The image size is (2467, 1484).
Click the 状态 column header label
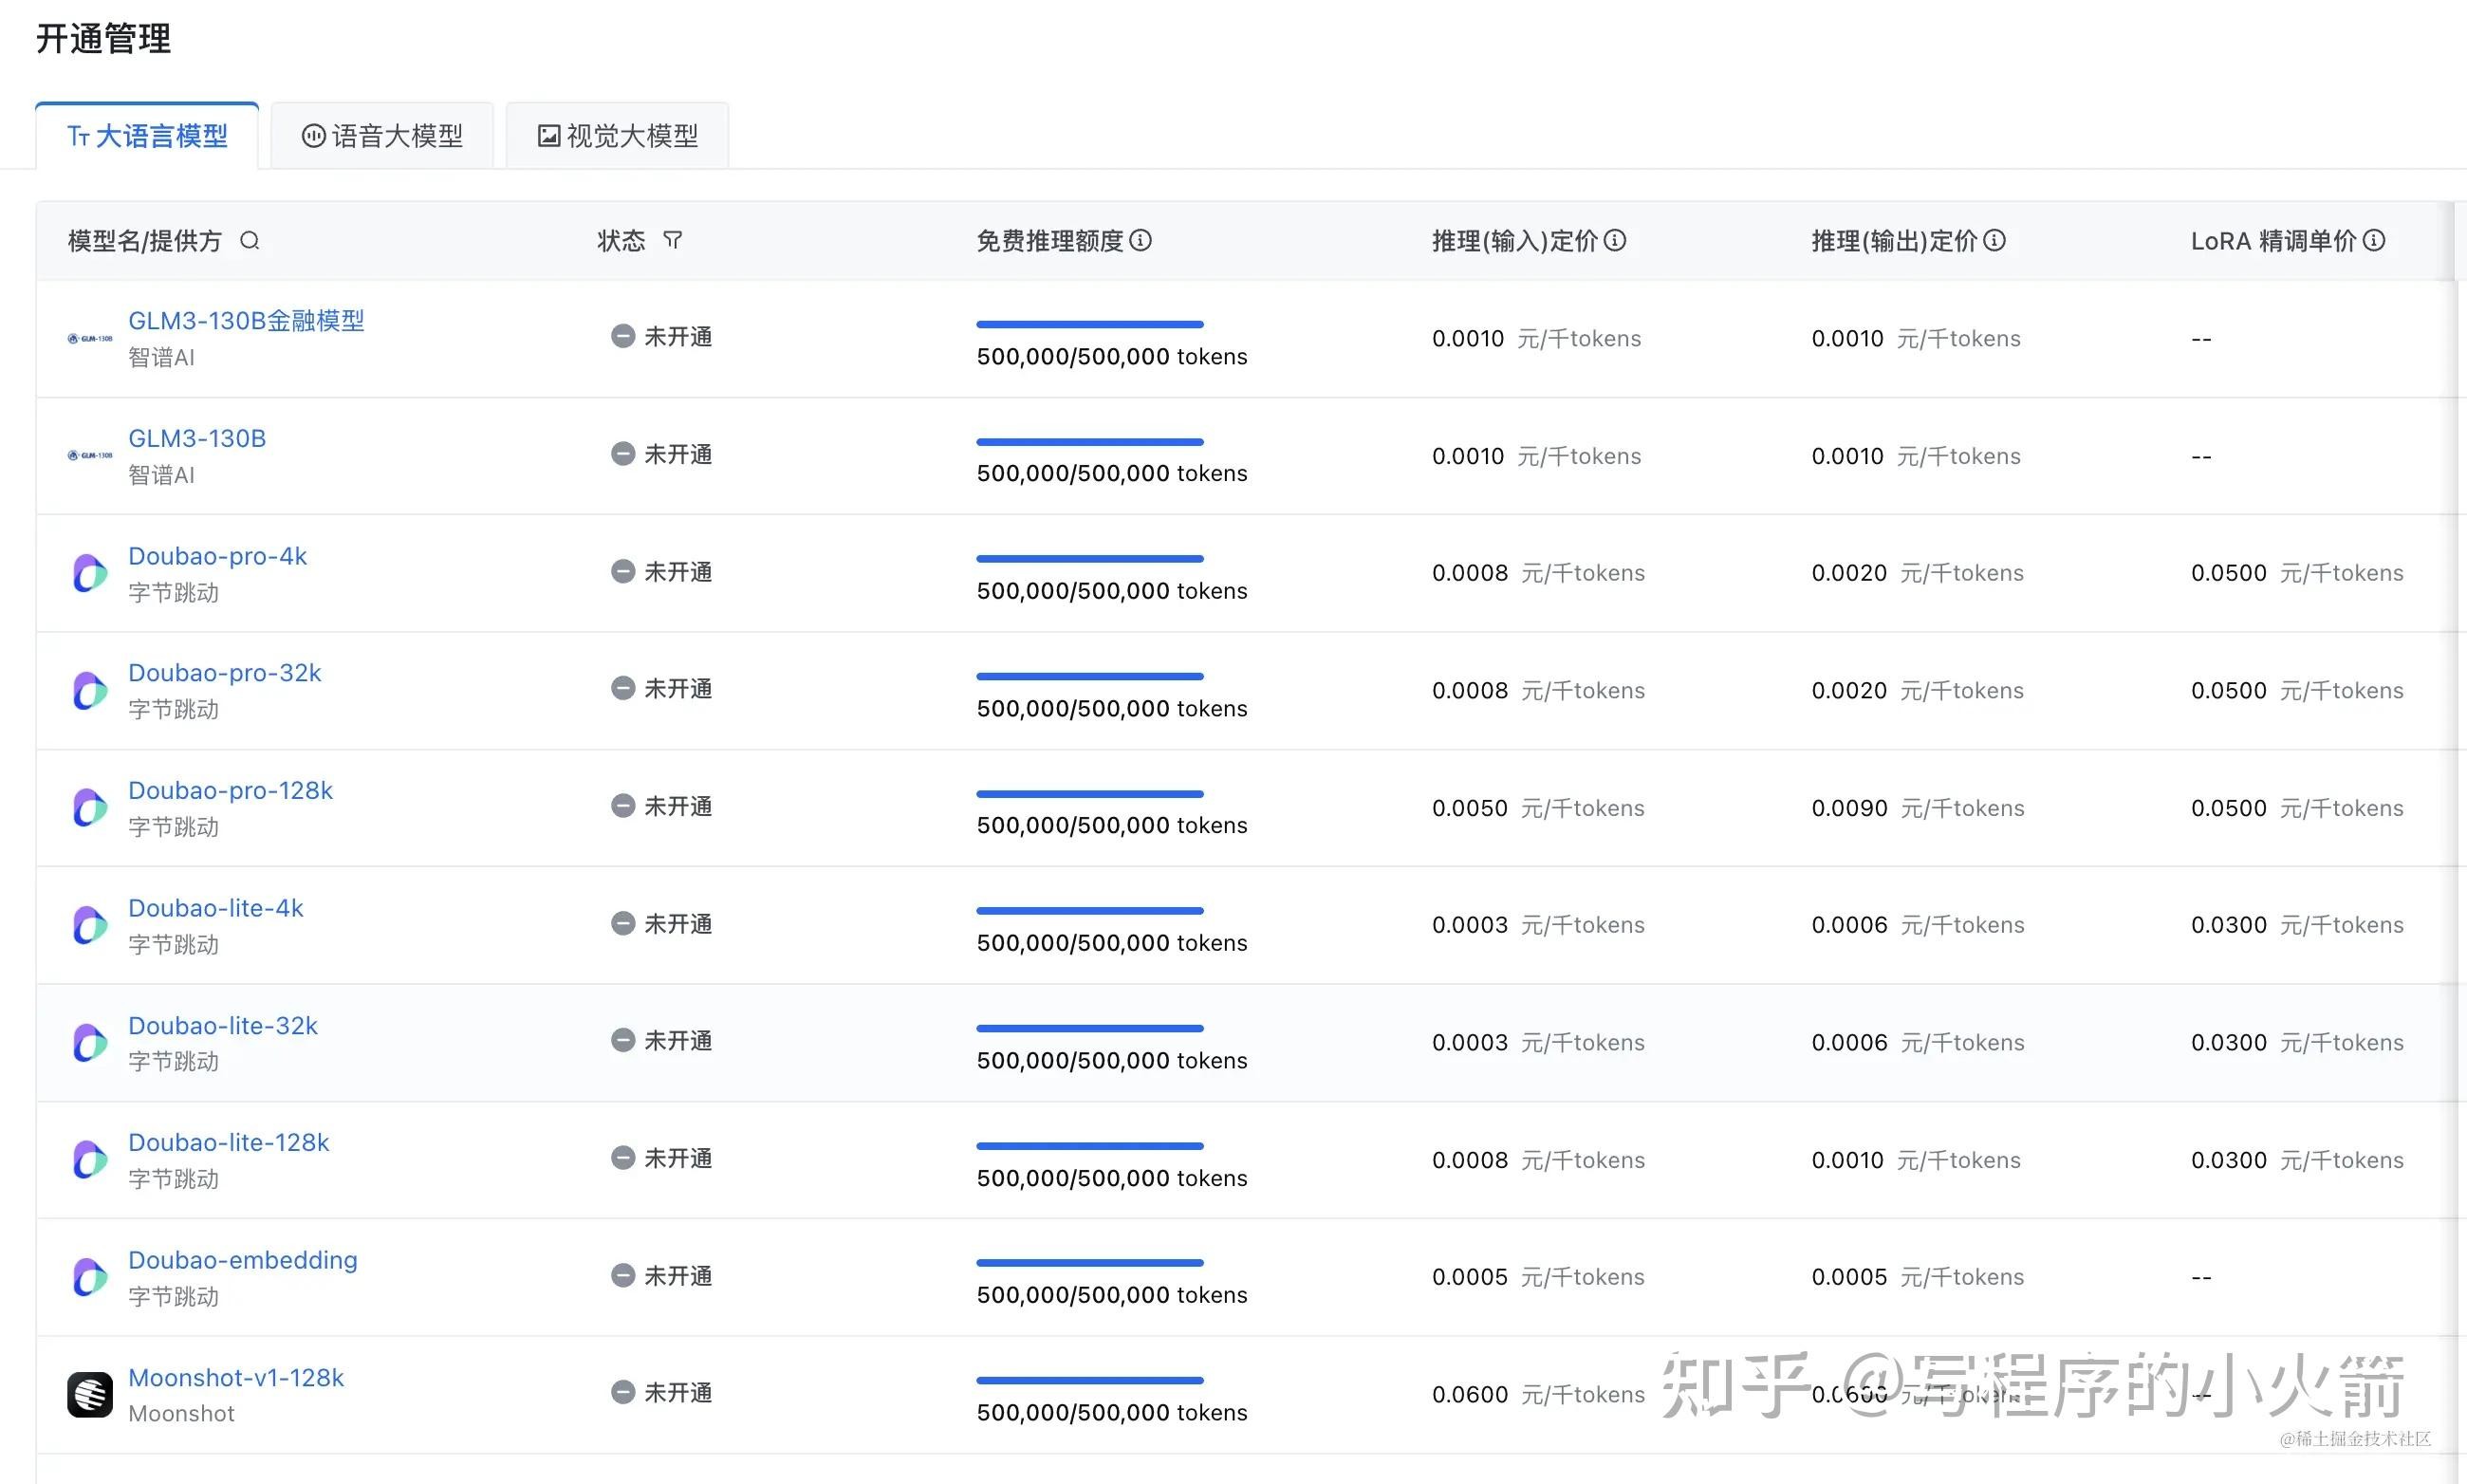pos(621,241)
